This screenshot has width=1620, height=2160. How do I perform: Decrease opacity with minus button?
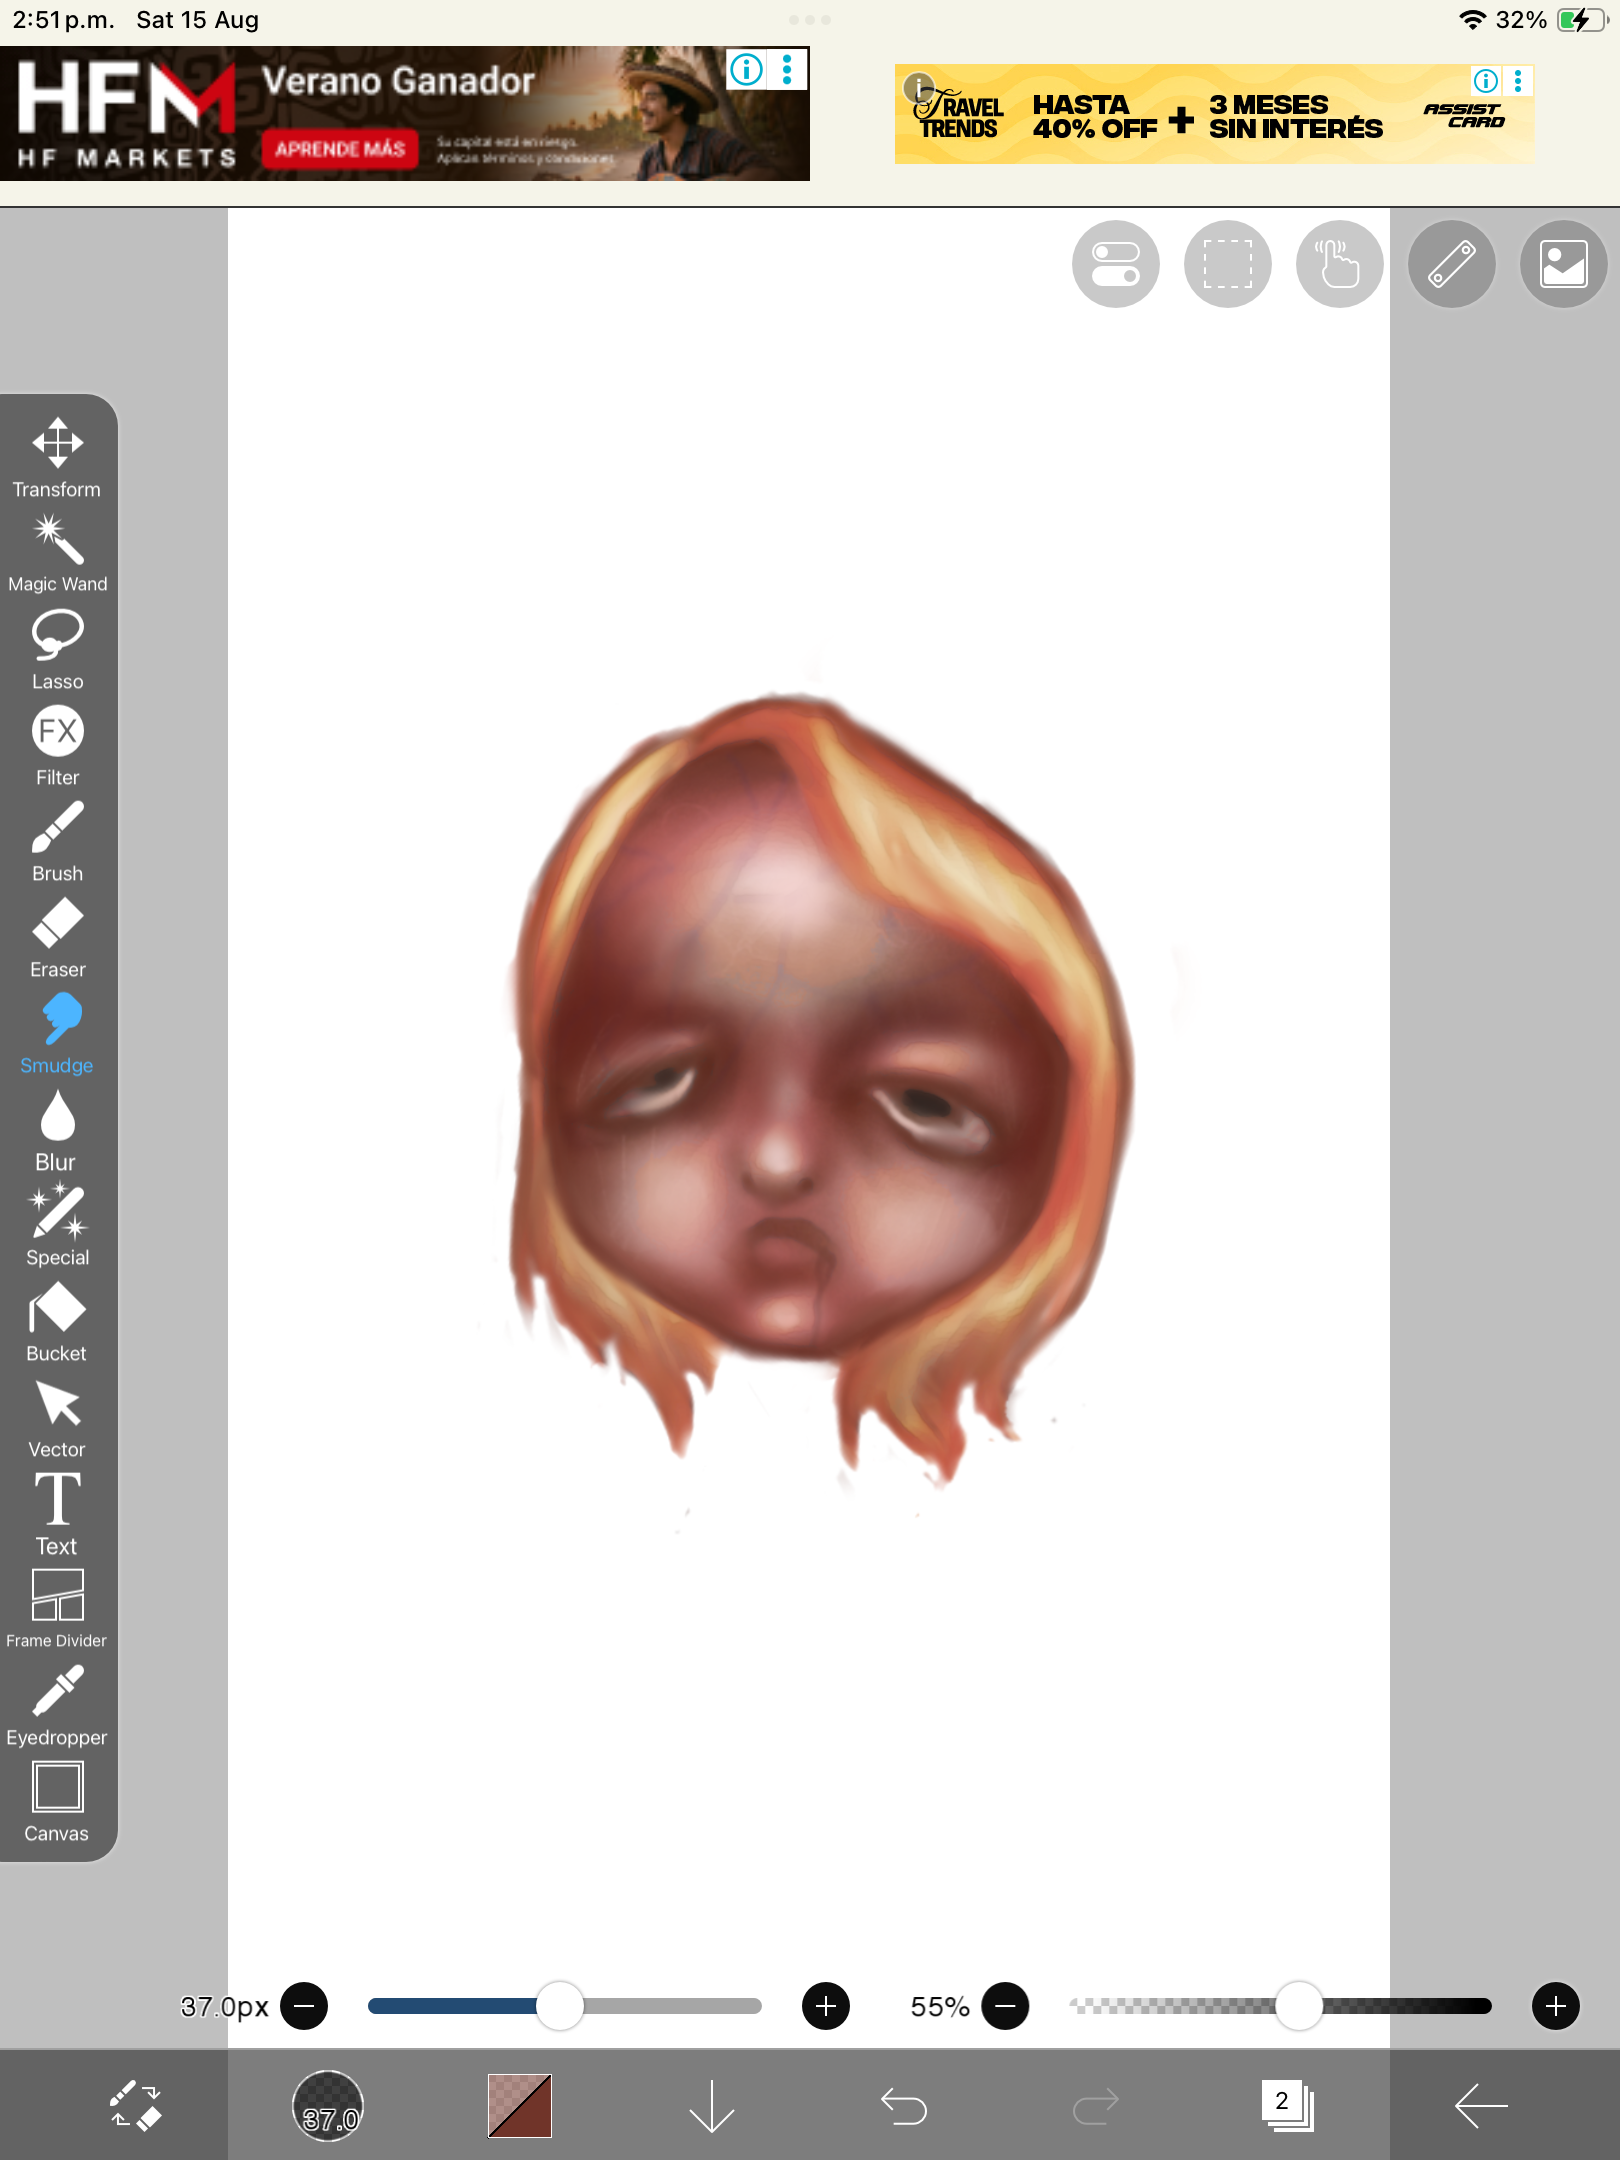coord(1006,2006)
